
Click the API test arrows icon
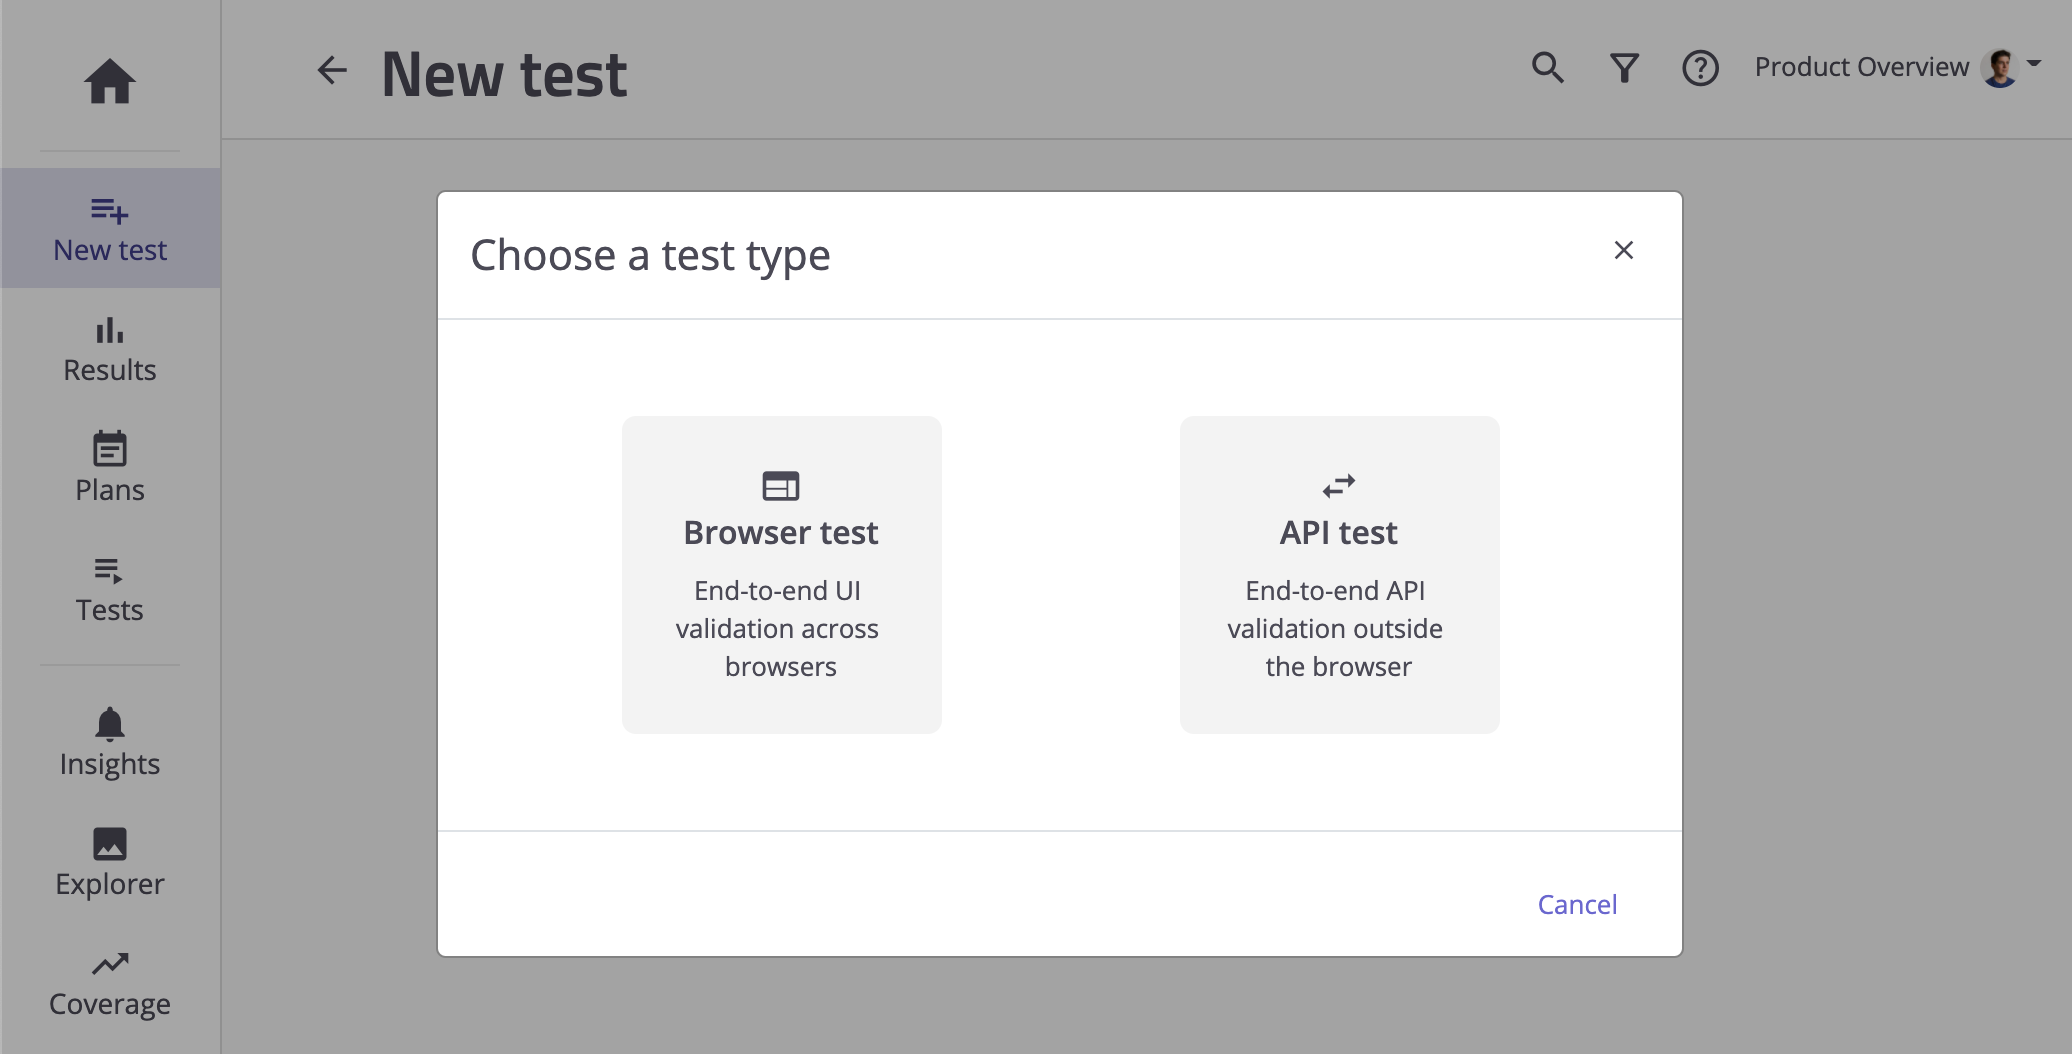tap(1339, 486)
